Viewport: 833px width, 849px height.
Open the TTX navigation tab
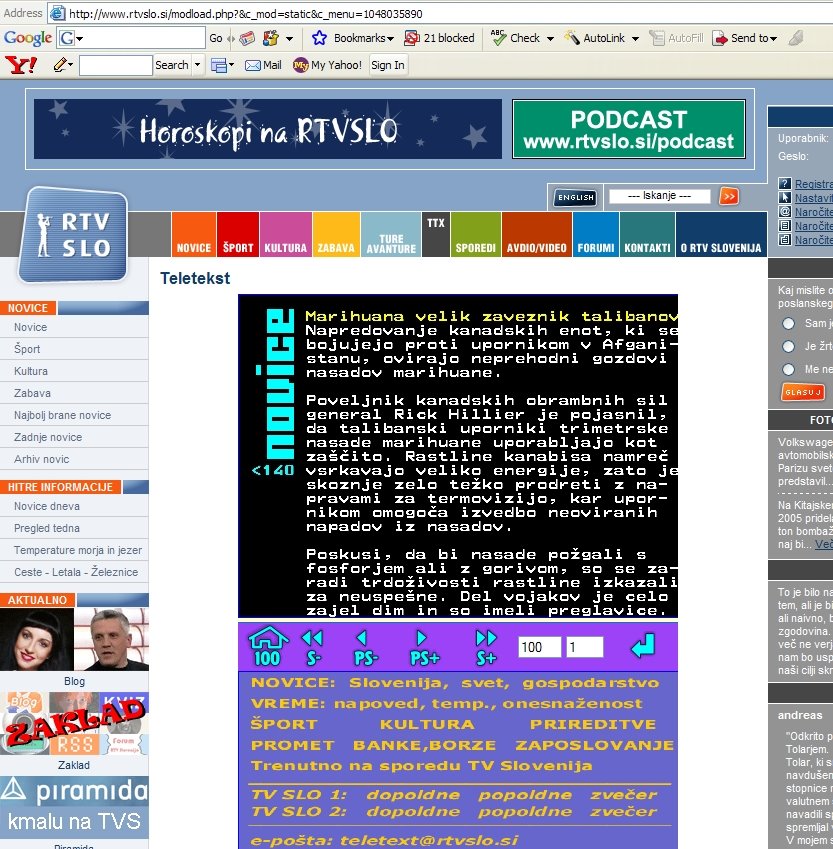pyautogui.click(x=435, y=234)
